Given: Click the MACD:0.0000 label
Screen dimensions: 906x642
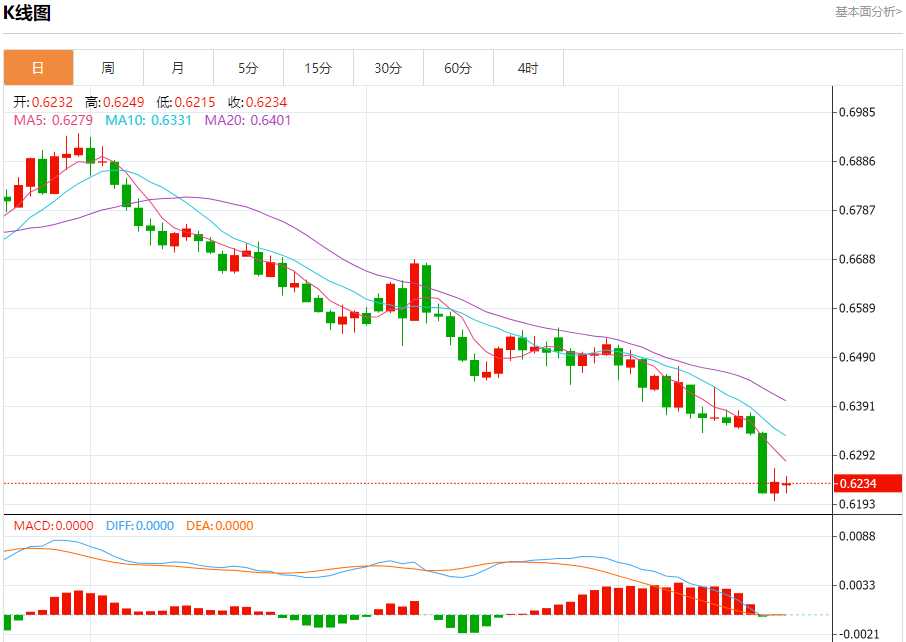Looking at the screenshot, I should tap(54, 526).
